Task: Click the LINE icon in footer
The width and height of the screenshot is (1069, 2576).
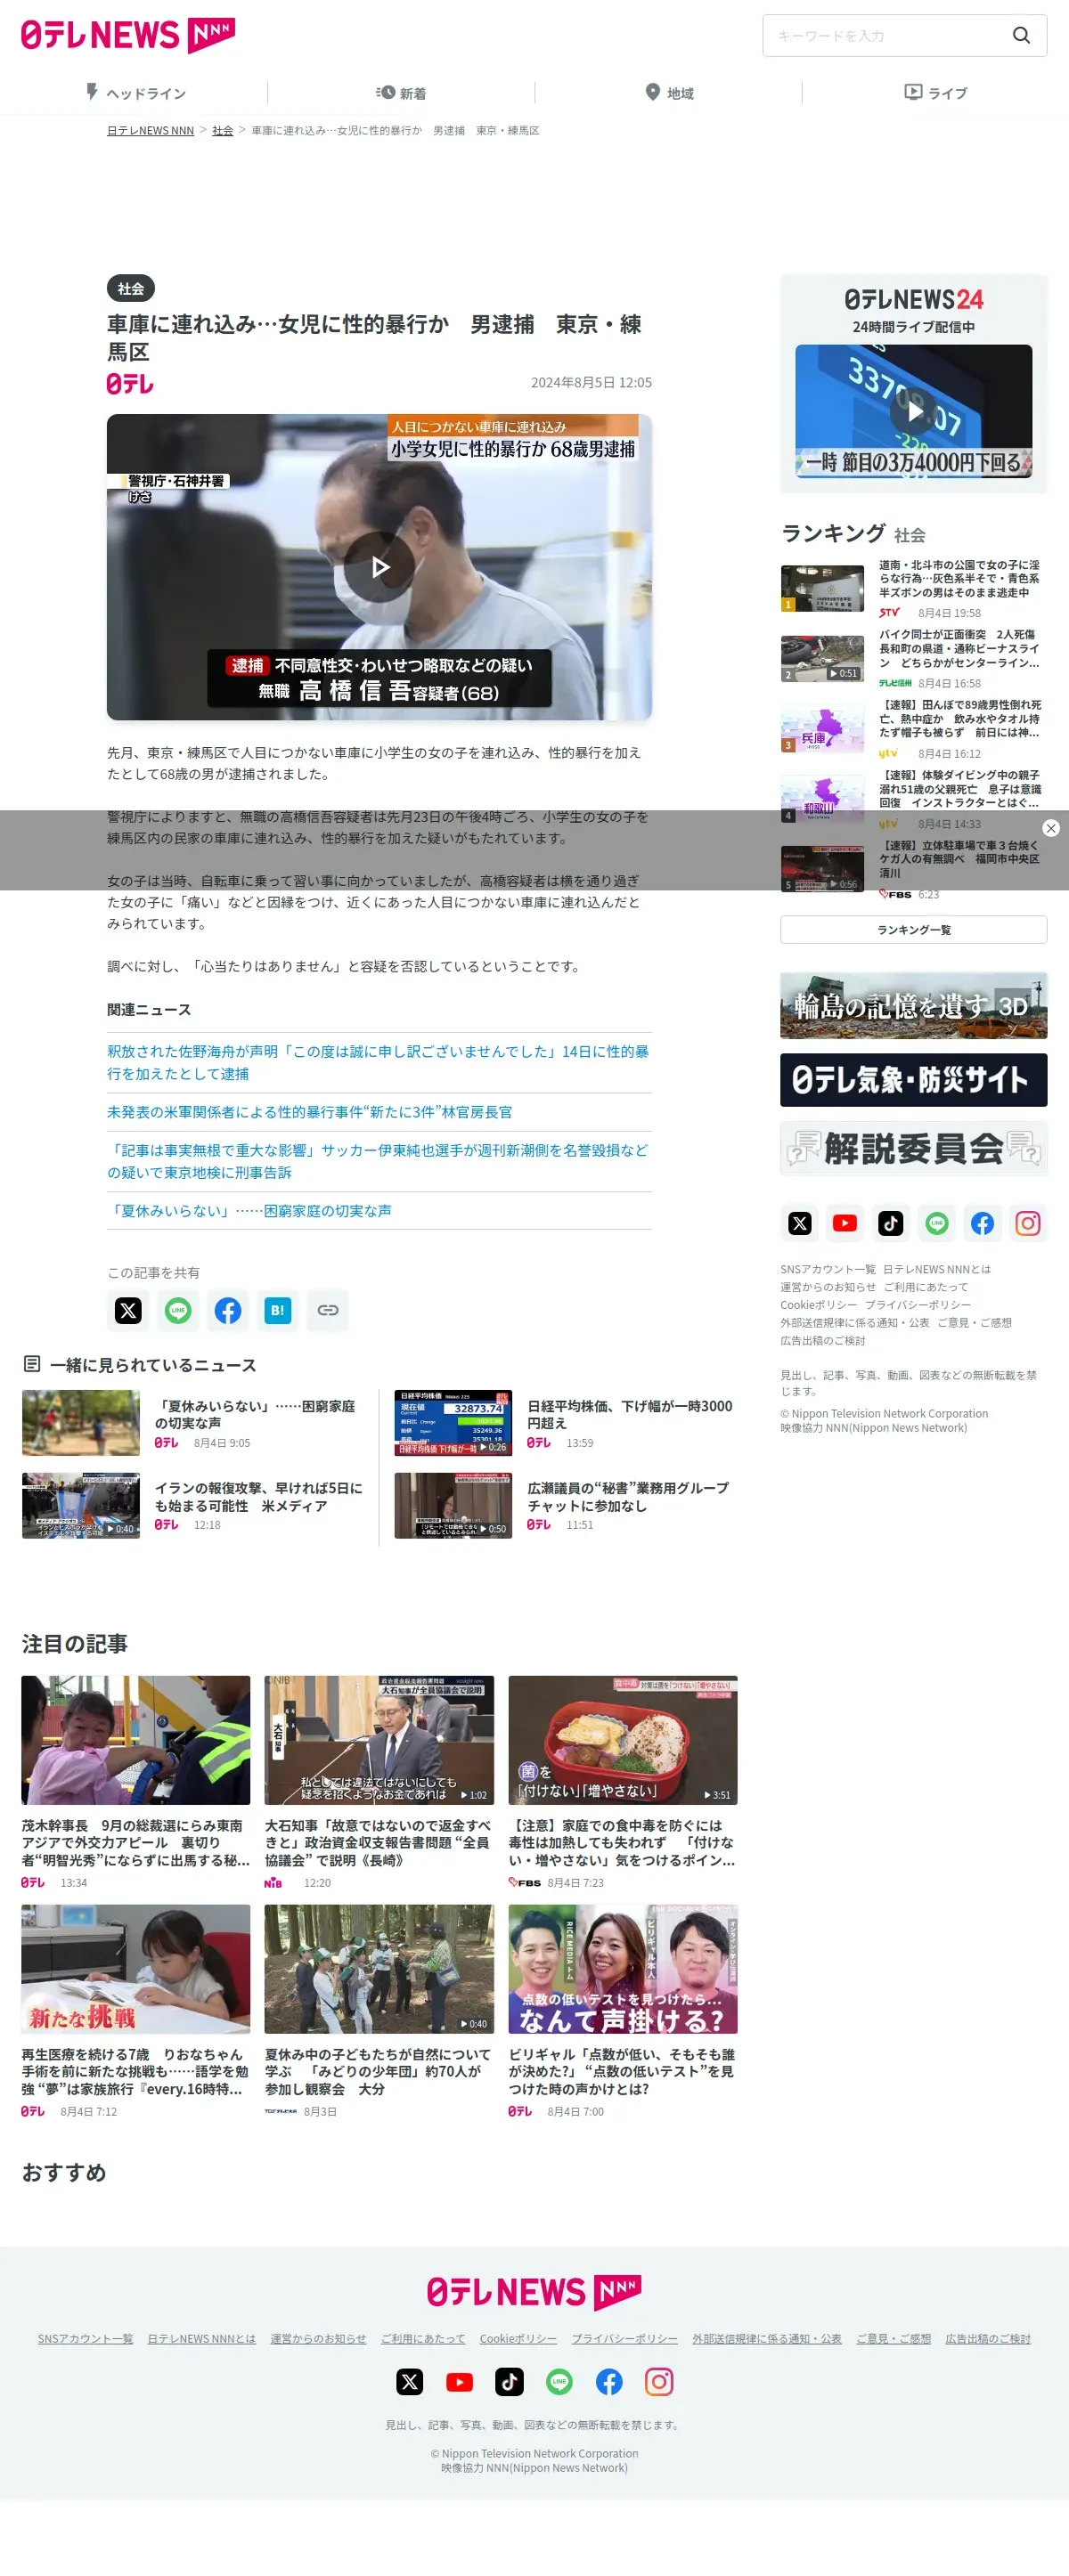Action: coord(559,2382)
